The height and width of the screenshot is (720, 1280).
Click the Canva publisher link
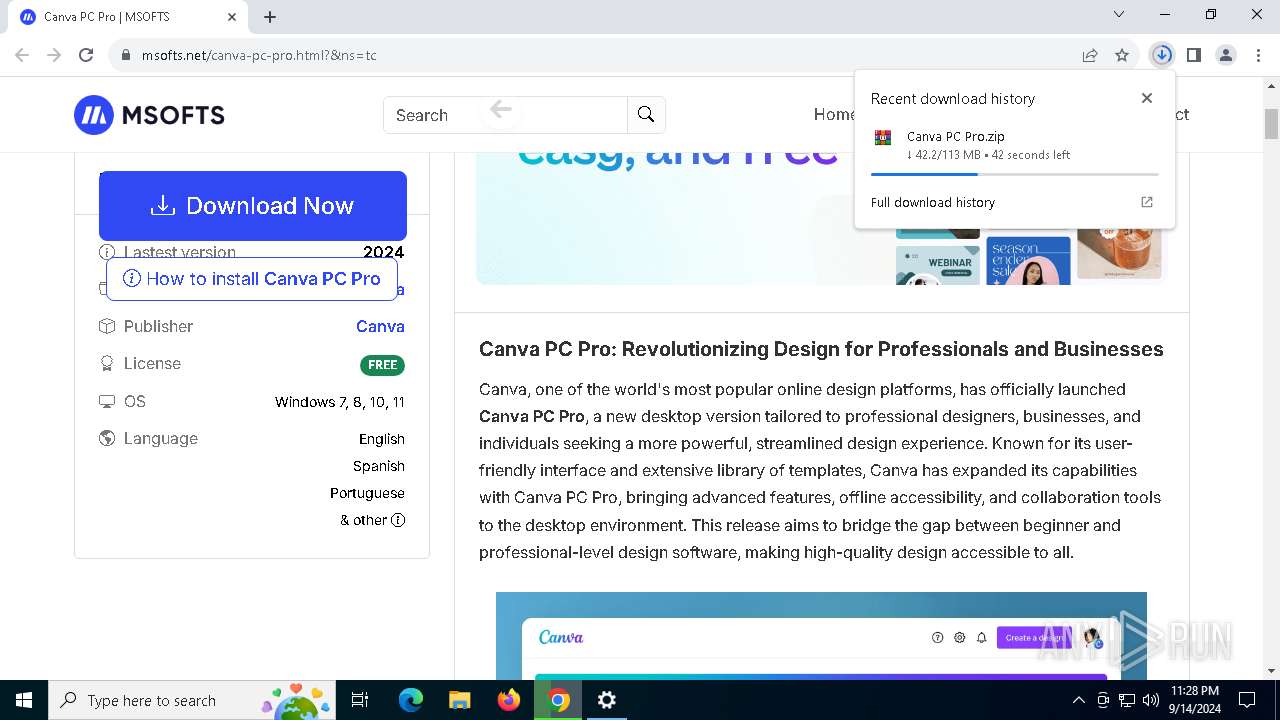tap(380, 326)
